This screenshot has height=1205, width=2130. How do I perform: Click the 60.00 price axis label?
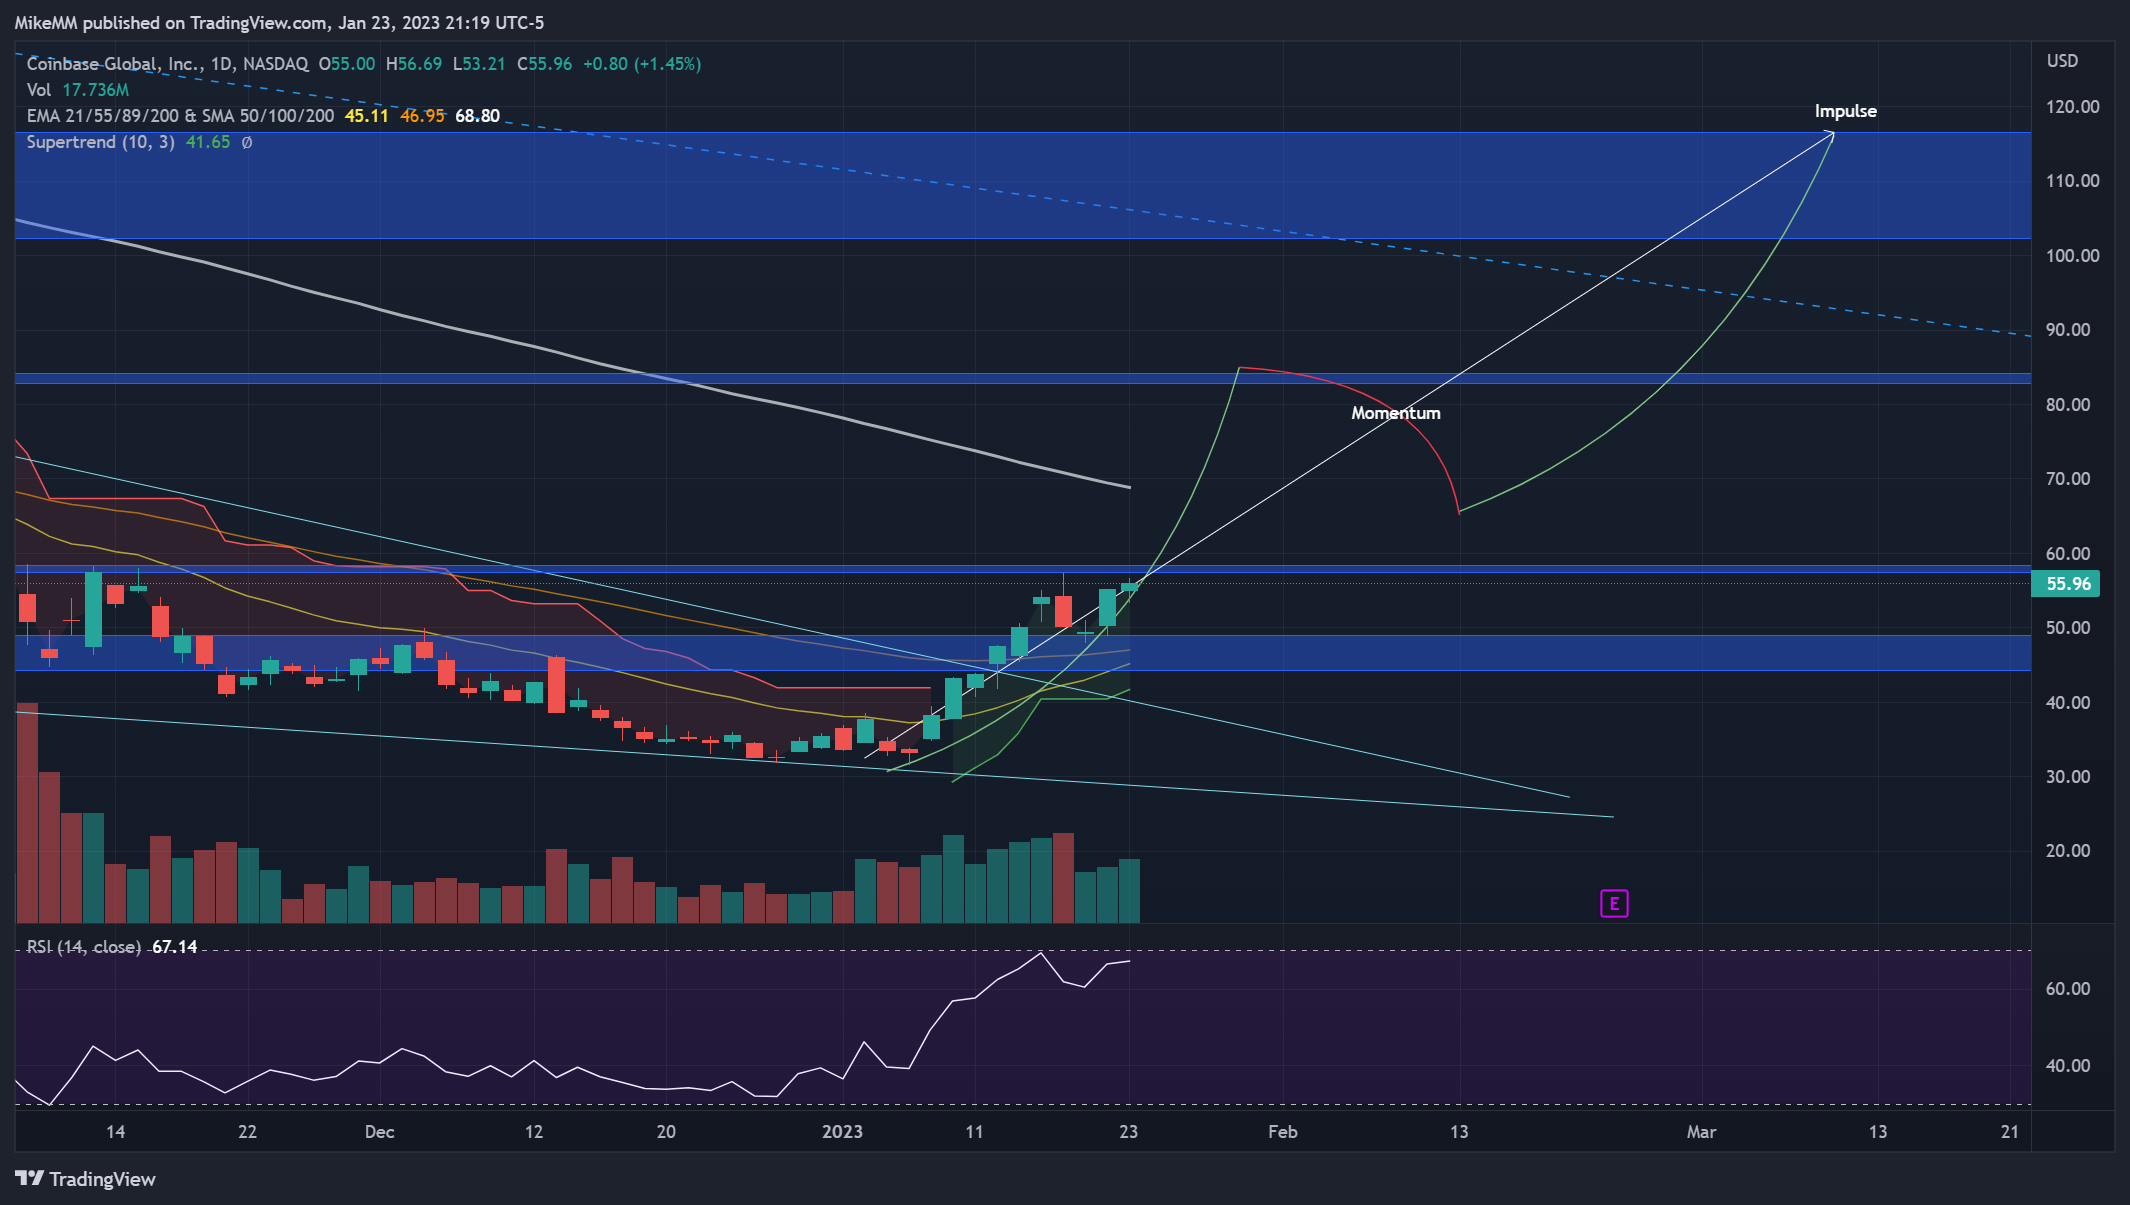click(2068, 554)
